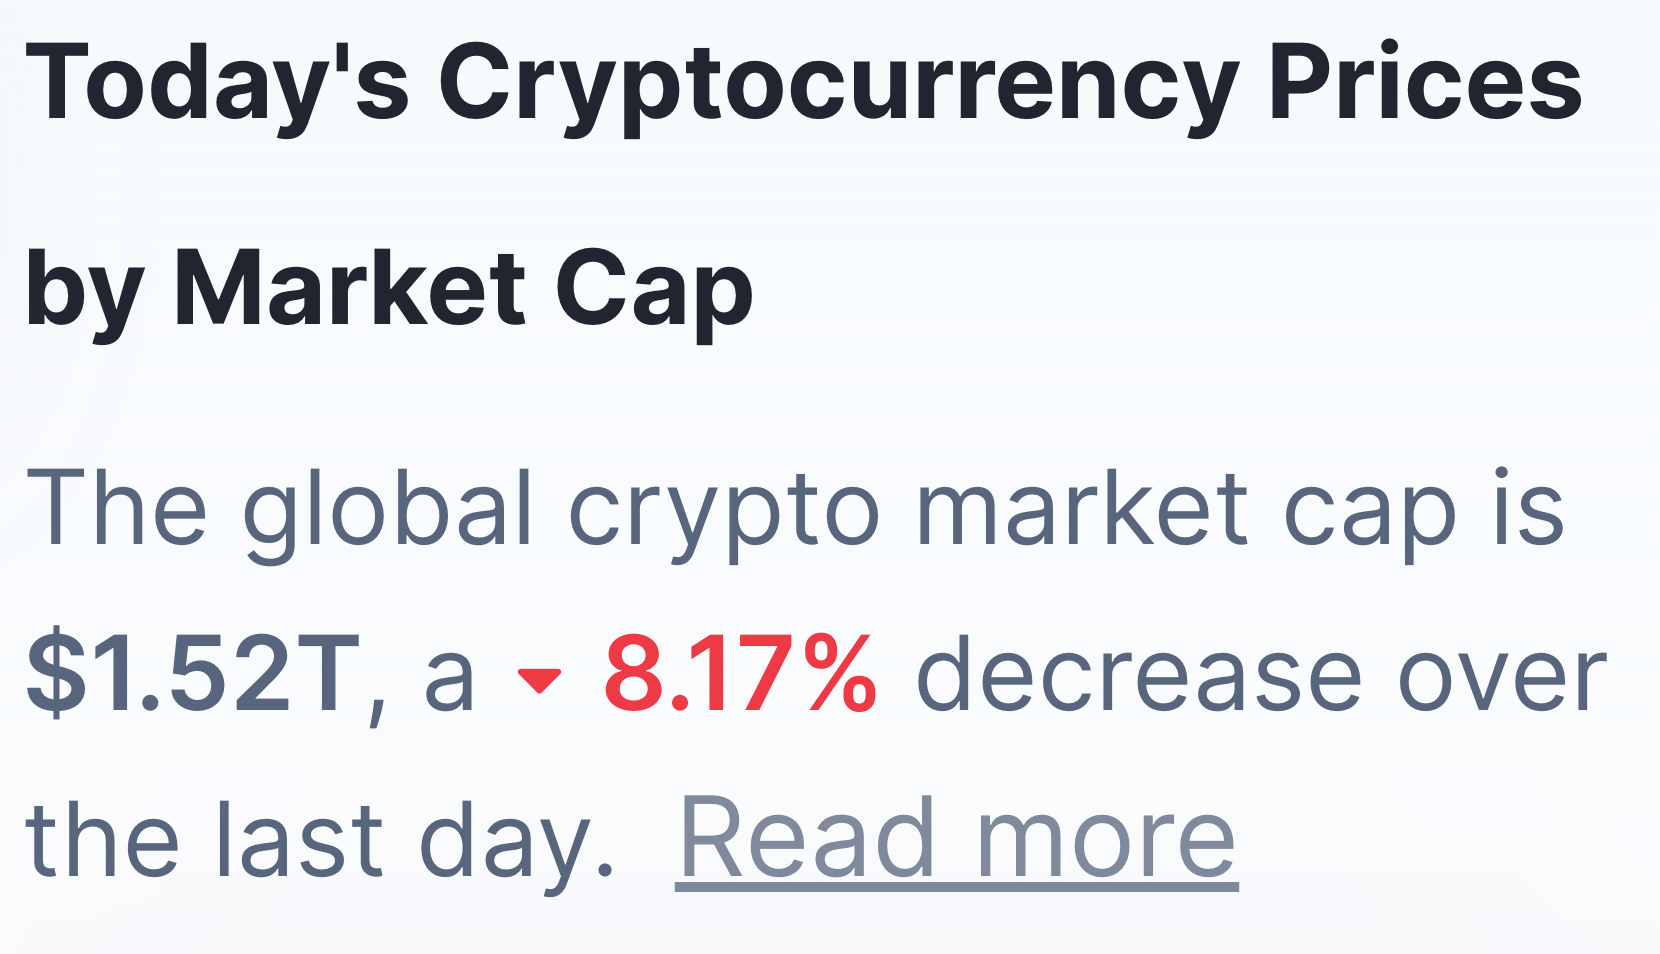This screenshot has width=1660, height=954.
Task: Click the word is ending the first paragraph line
Action: click(x=1529, y=510)
